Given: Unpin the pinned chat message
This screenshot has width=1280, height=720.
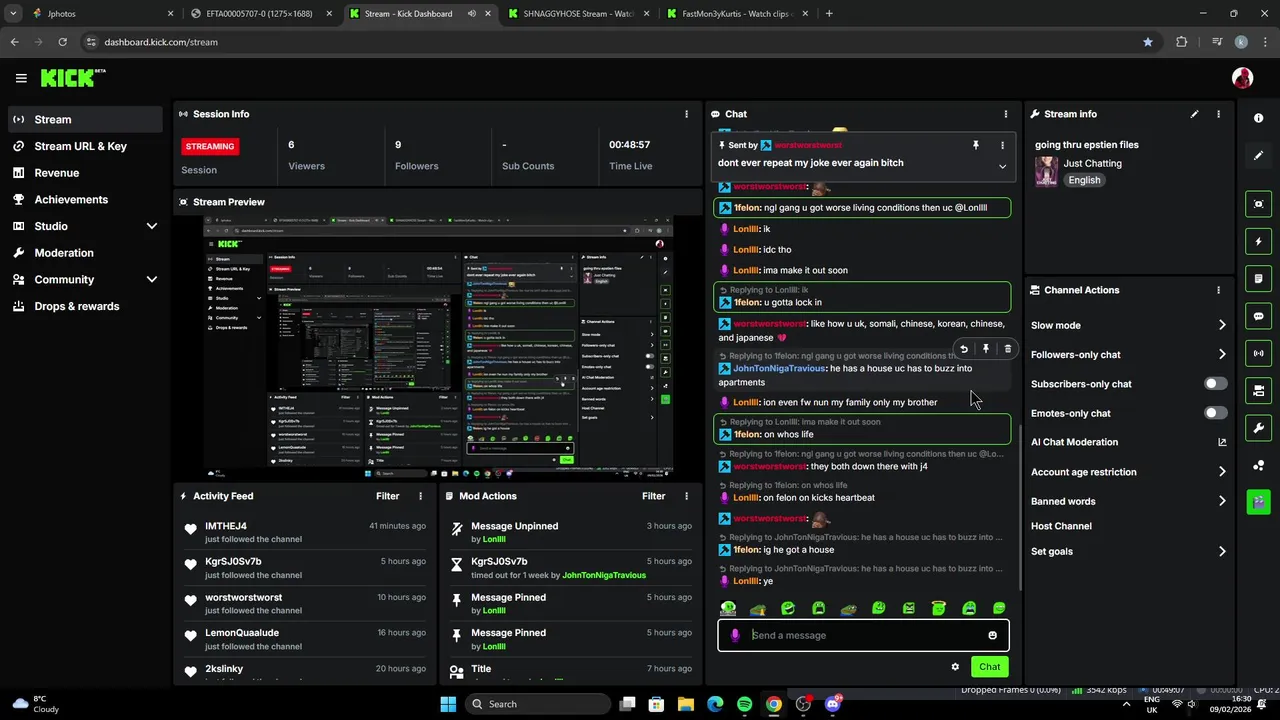Looking at the screenshot, I should coord(976,145).
